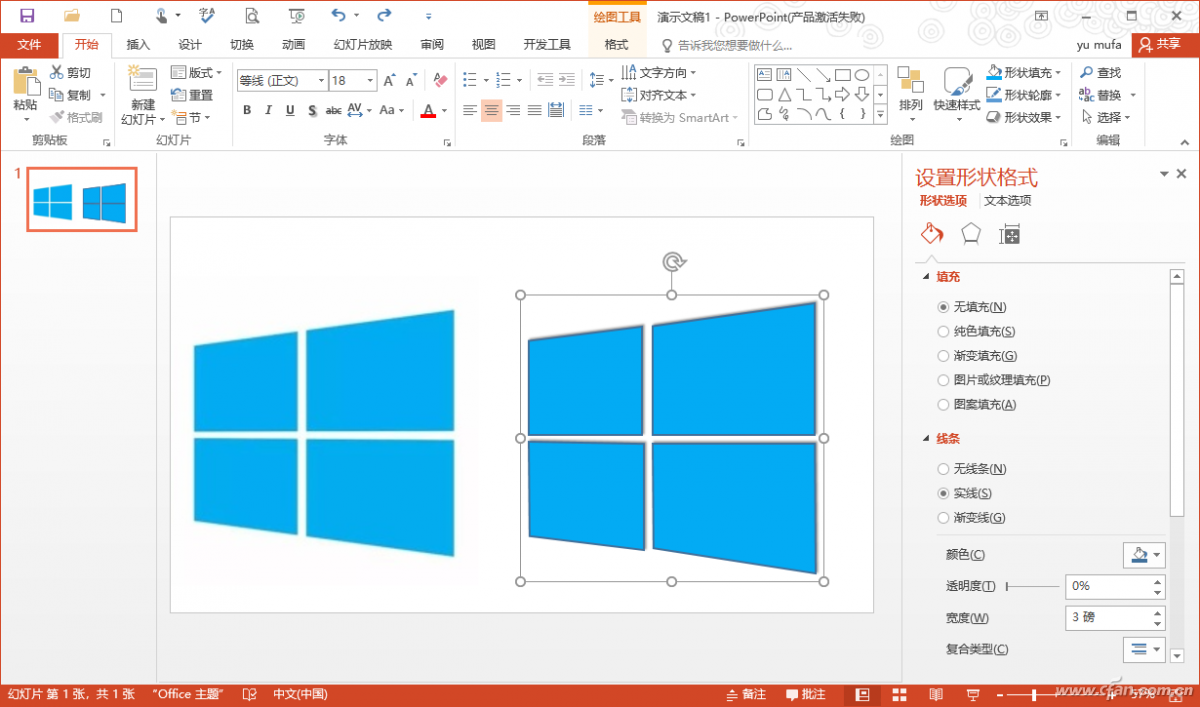Switch to slide sorter view icon

pos(899,694)
